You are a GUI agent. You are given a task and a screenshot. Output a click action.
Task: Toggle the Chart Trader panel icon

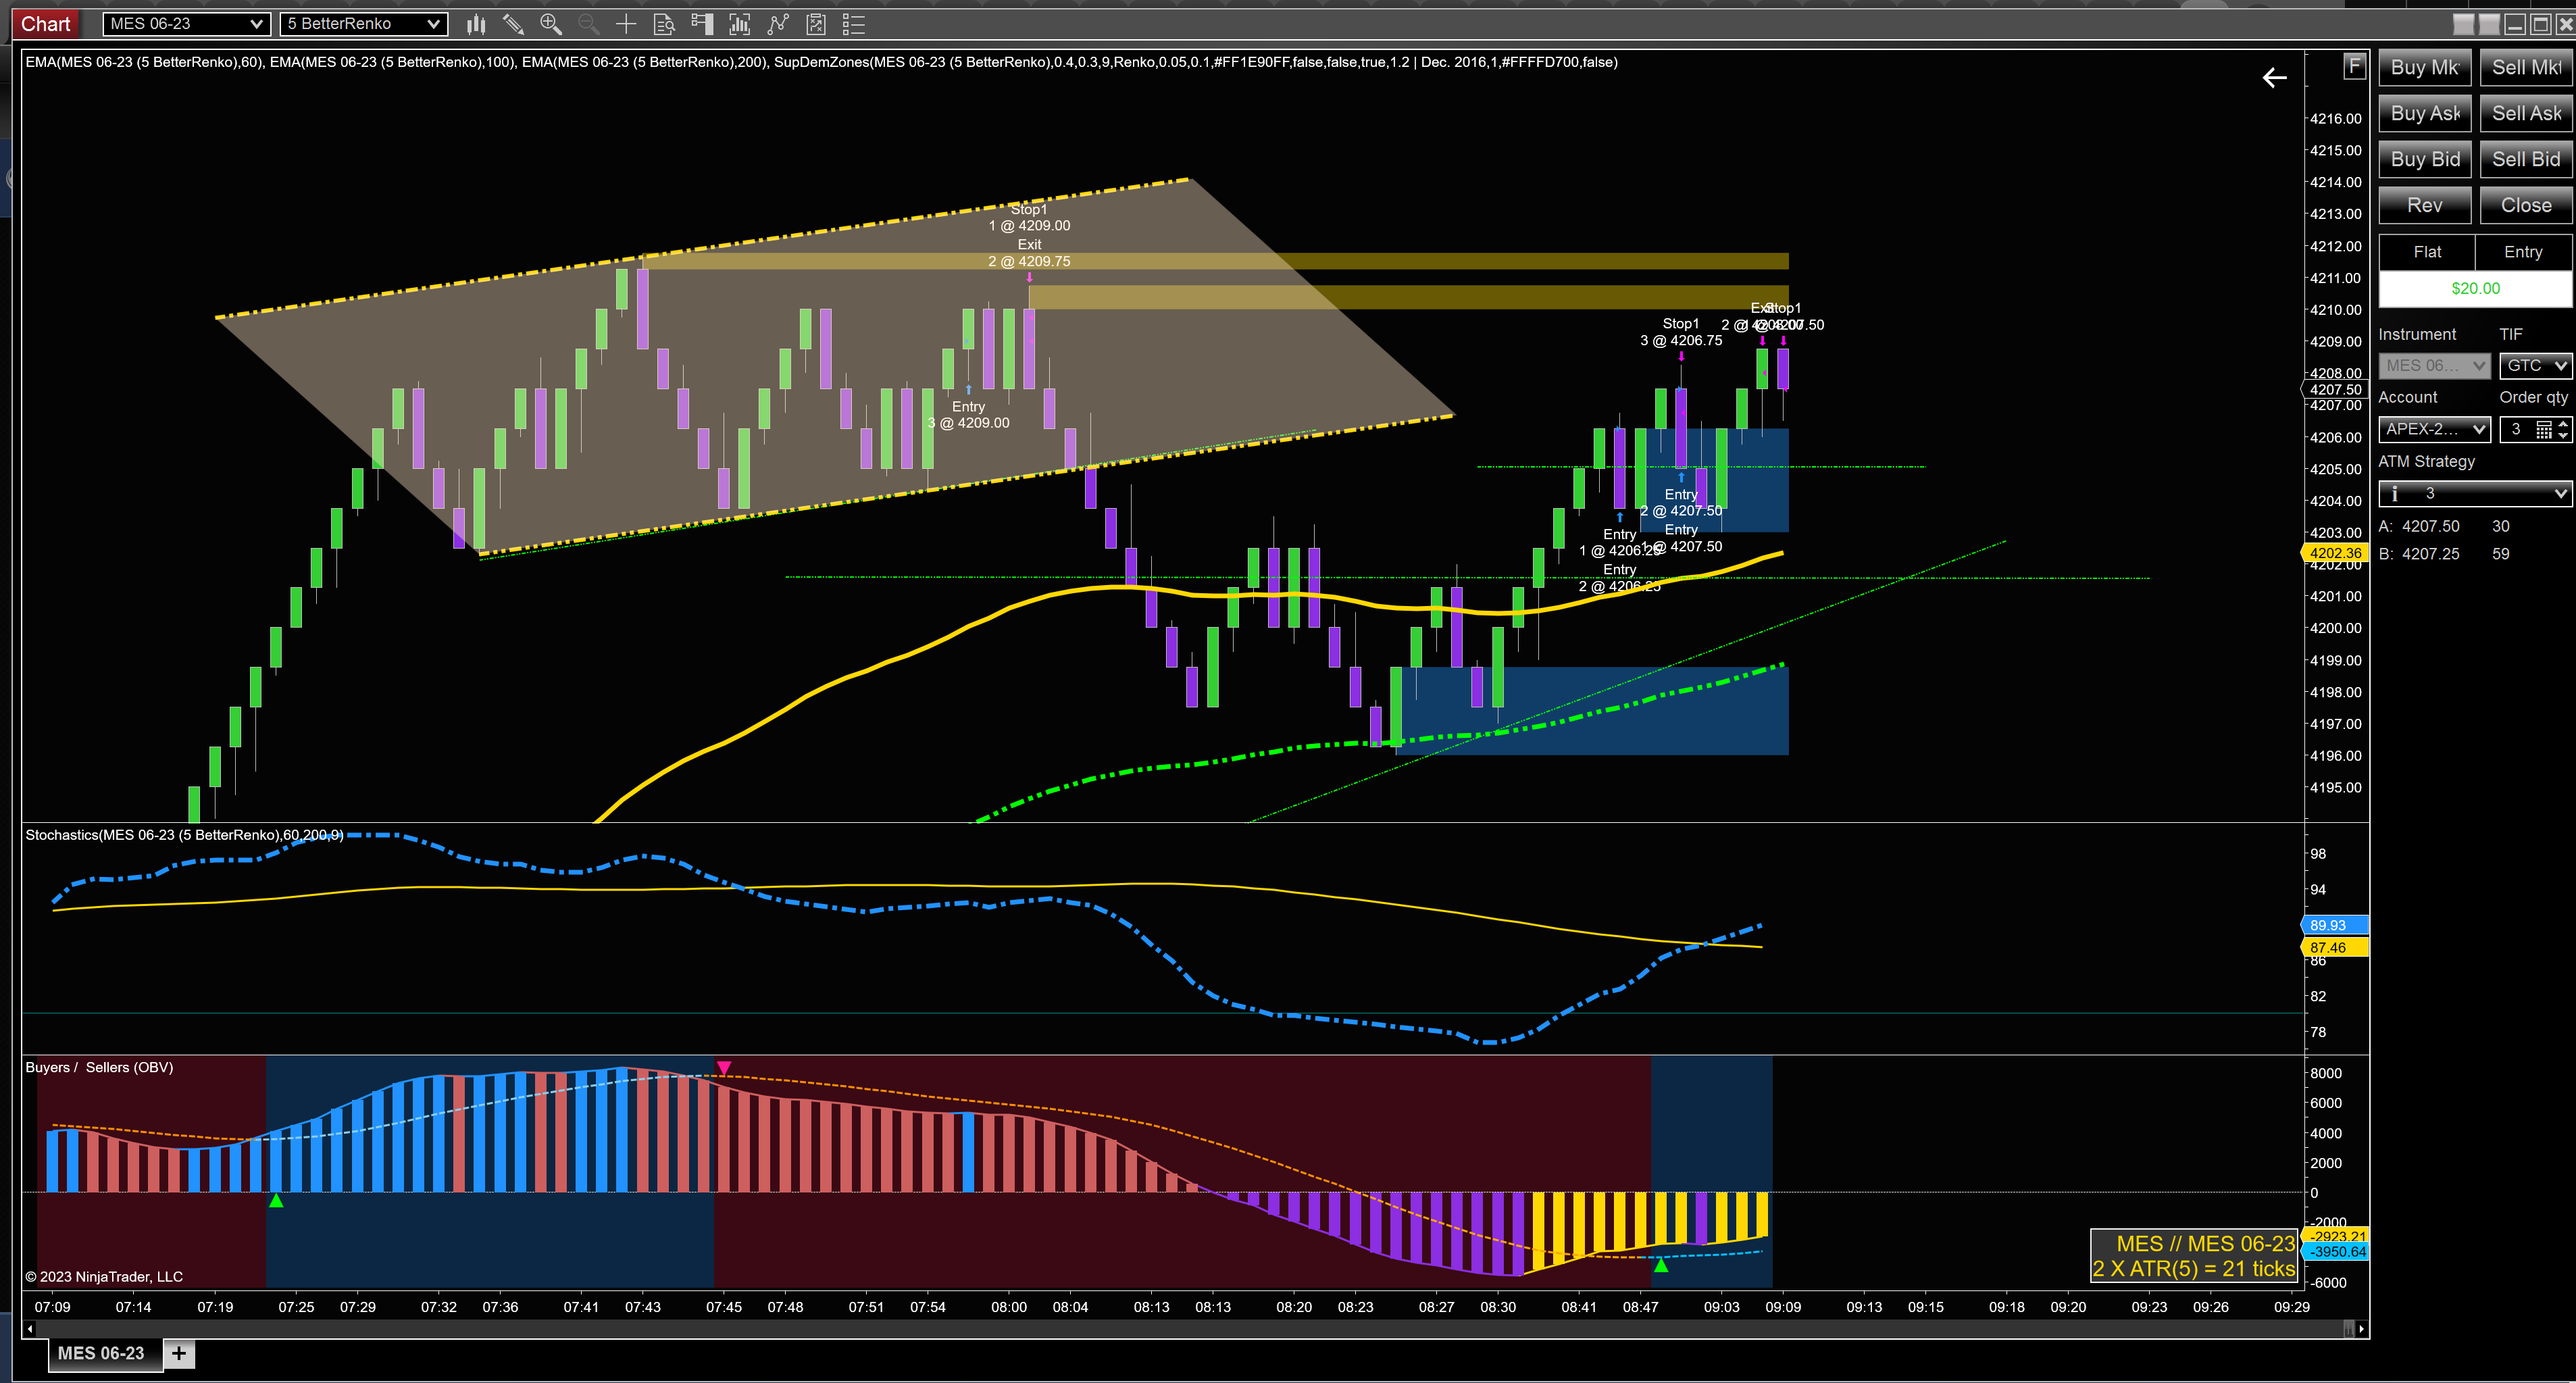702,24
